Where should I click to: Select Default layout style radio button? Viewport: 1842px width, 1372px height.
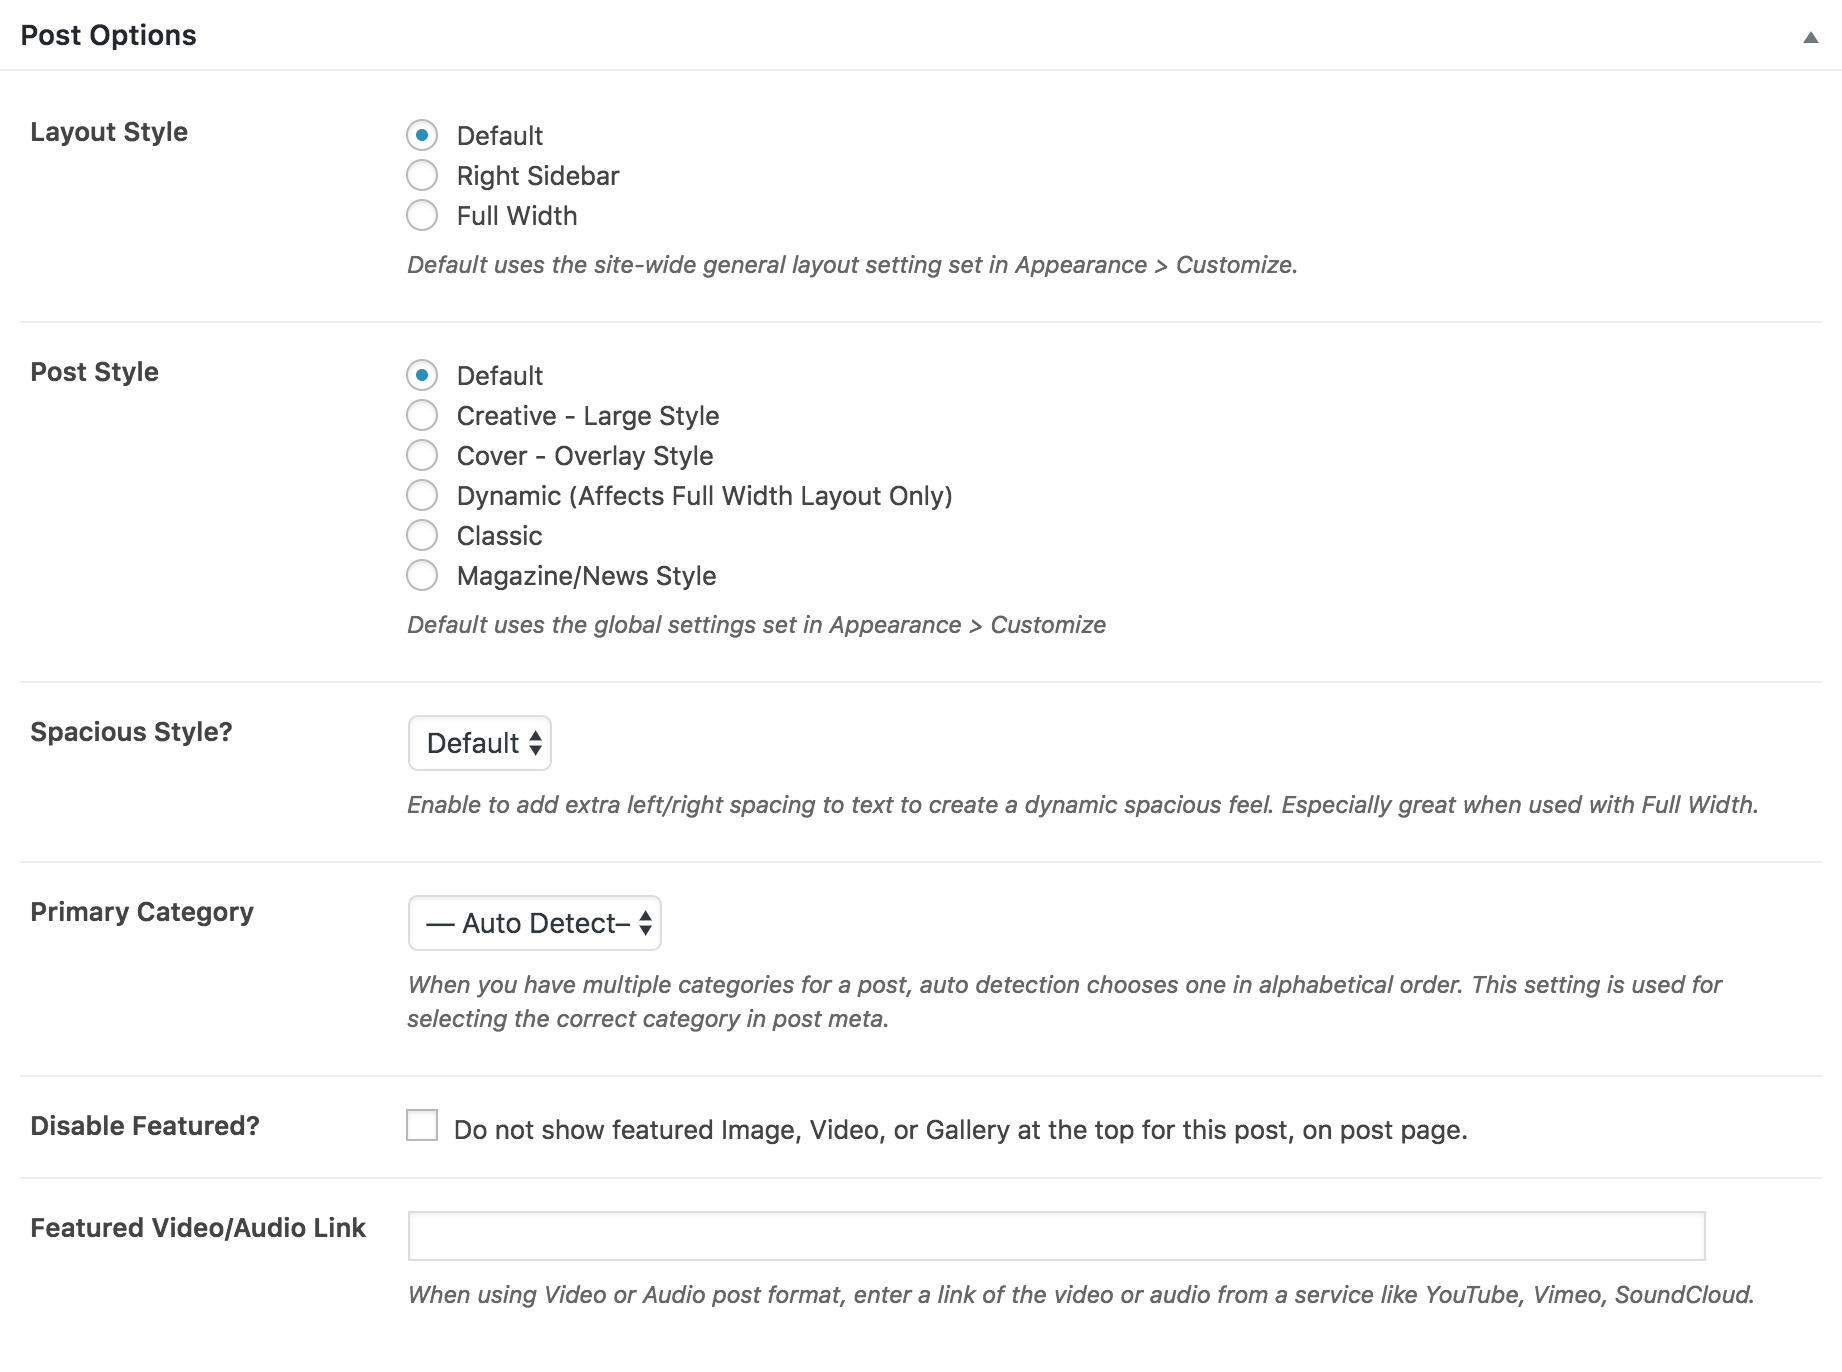pyautogui.click(x=422, y=135)
